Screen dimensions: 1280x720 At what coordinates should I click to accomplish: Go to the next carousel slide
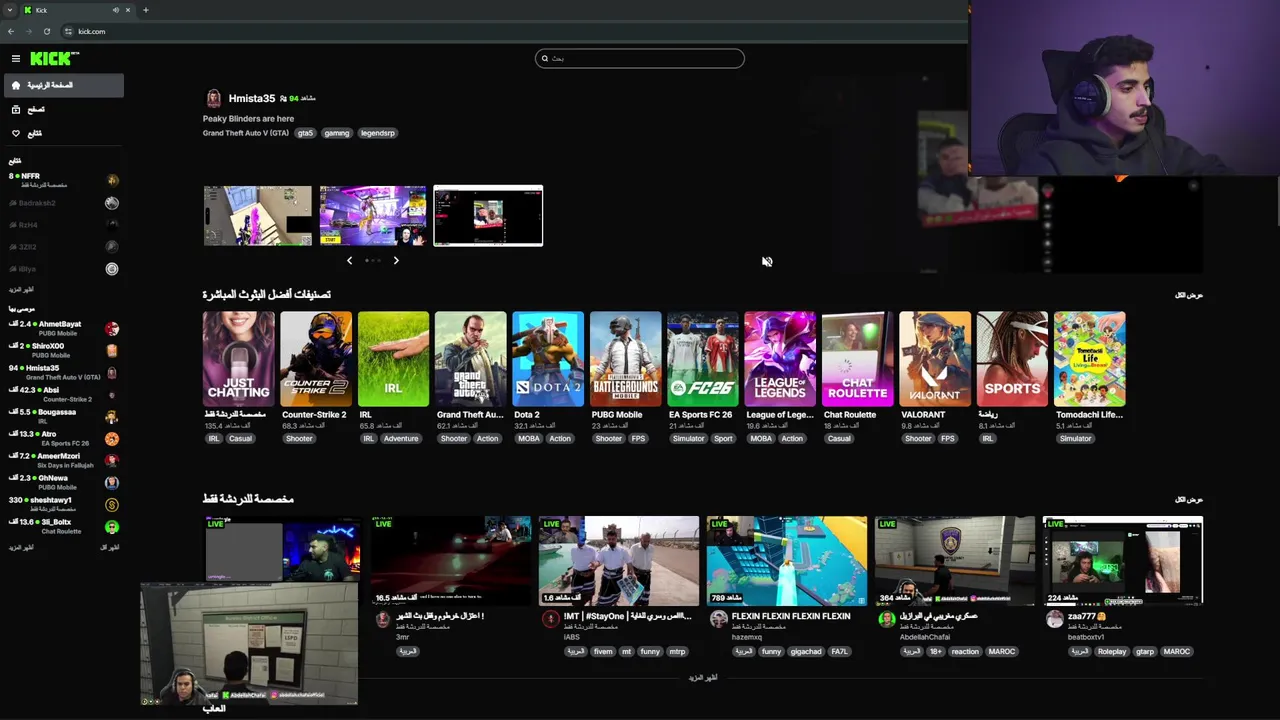pyautogui.click(x=396, y=260)
